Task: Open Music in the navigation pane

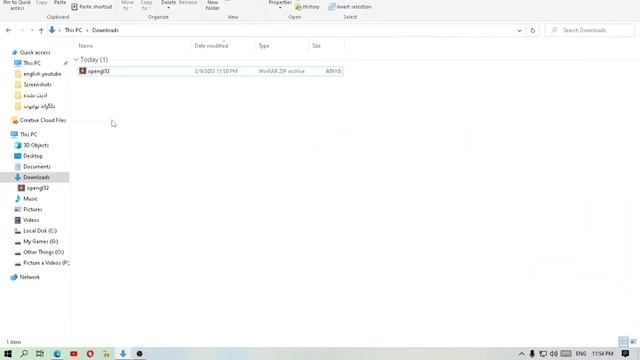Action: (30, 199)
